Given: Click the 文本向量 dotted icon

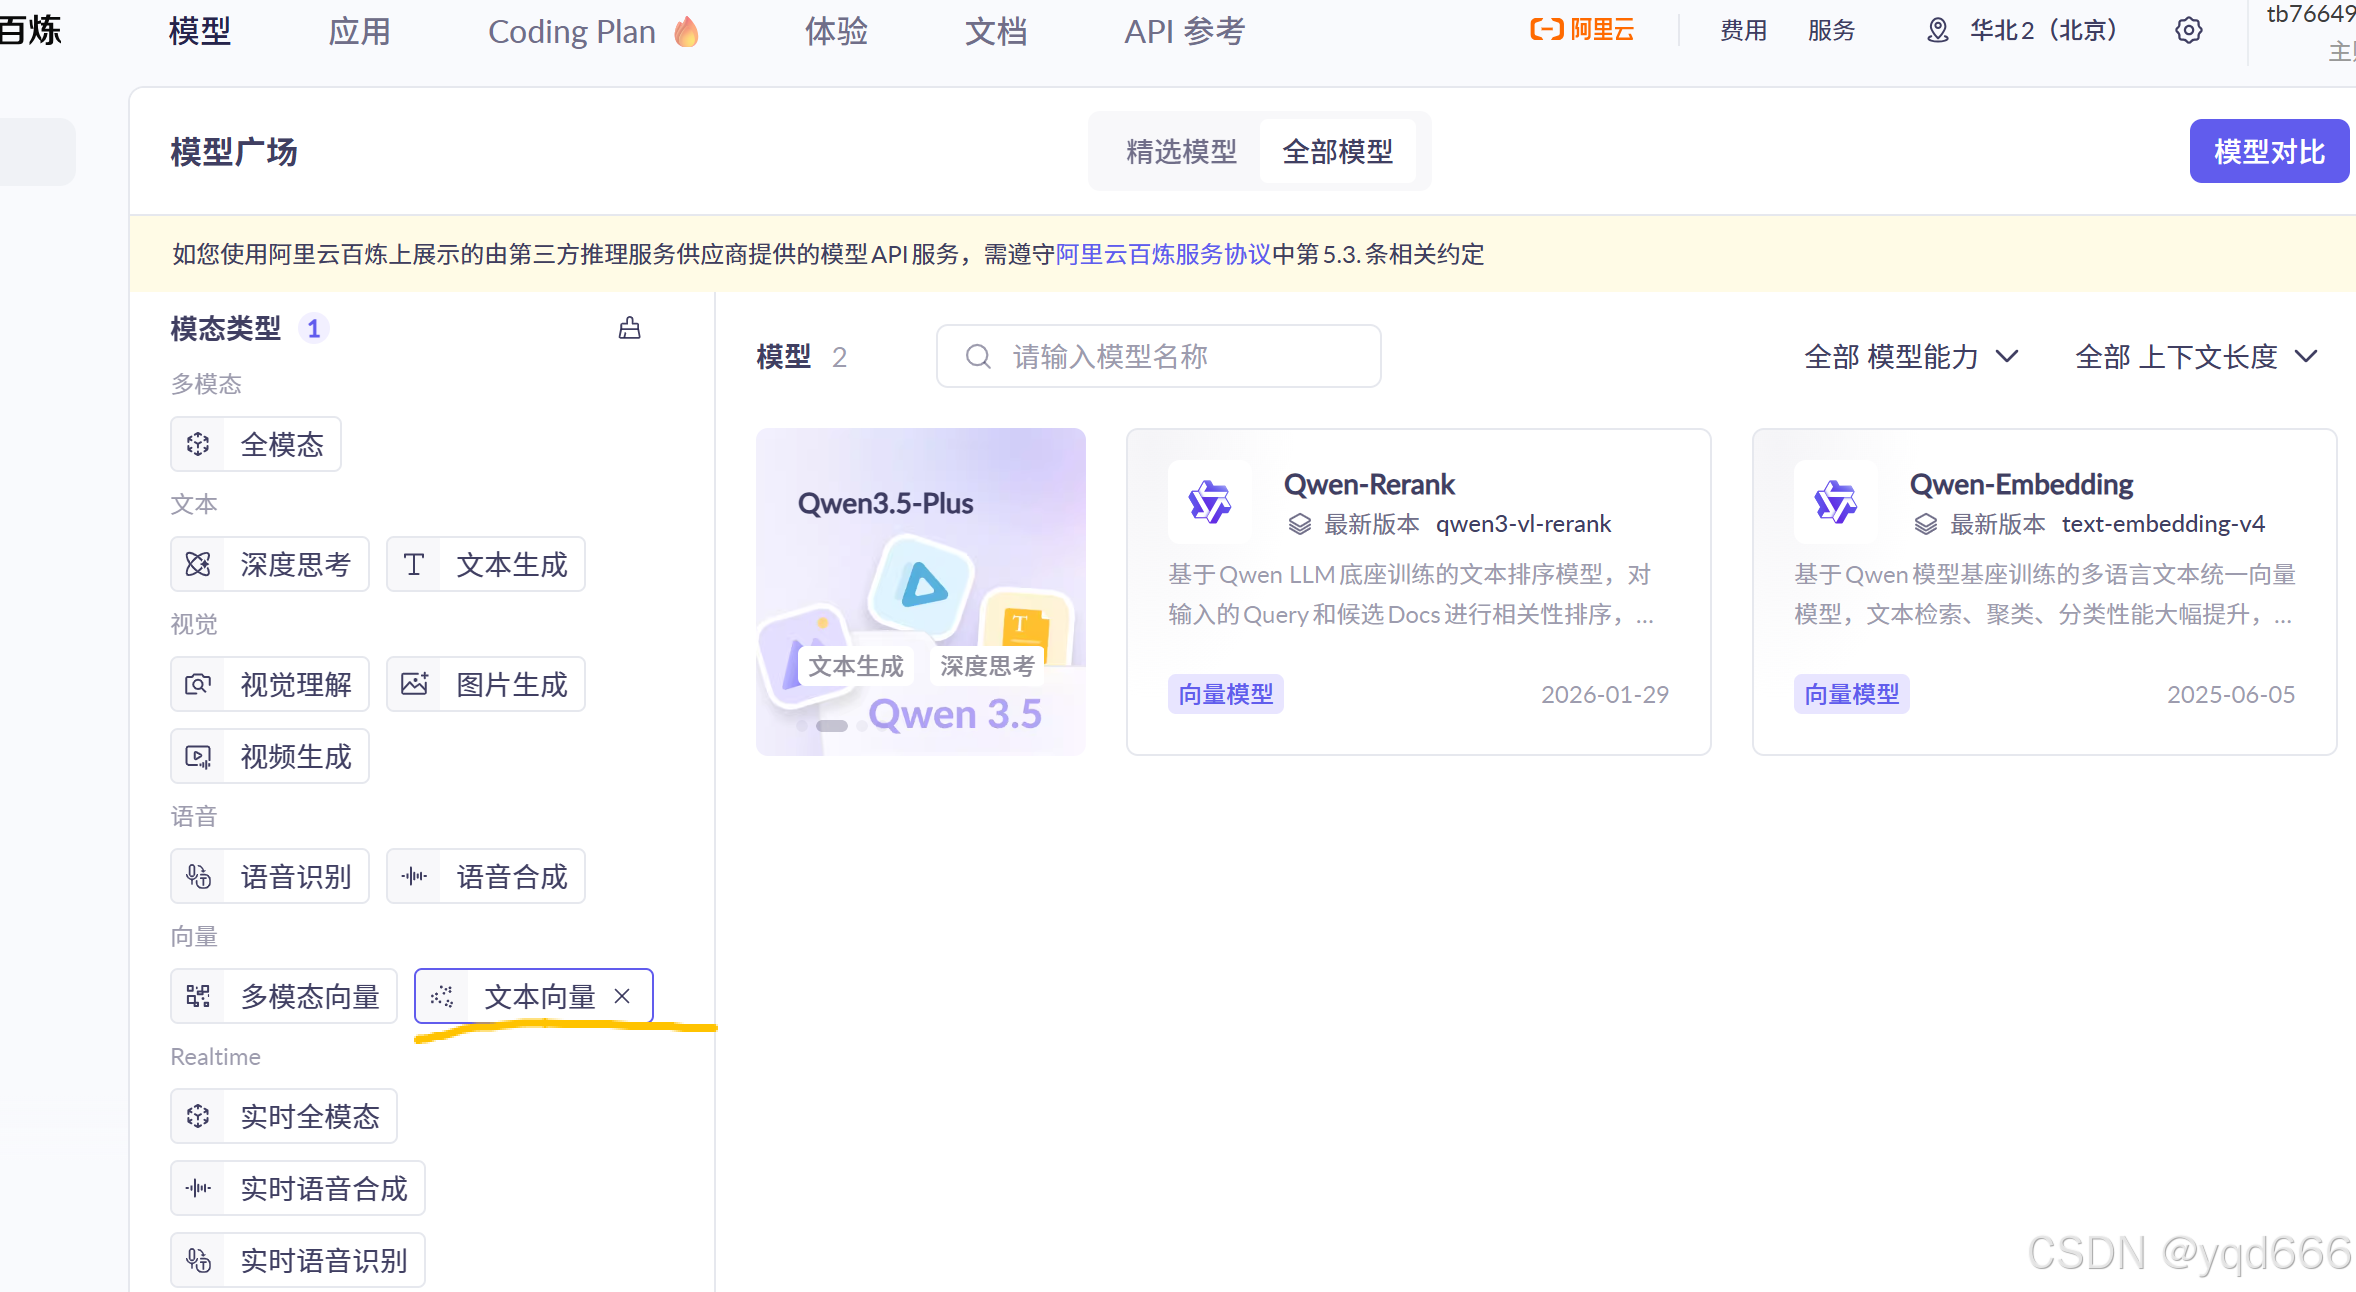Looking at the screenshot, I should pos(442,996).
